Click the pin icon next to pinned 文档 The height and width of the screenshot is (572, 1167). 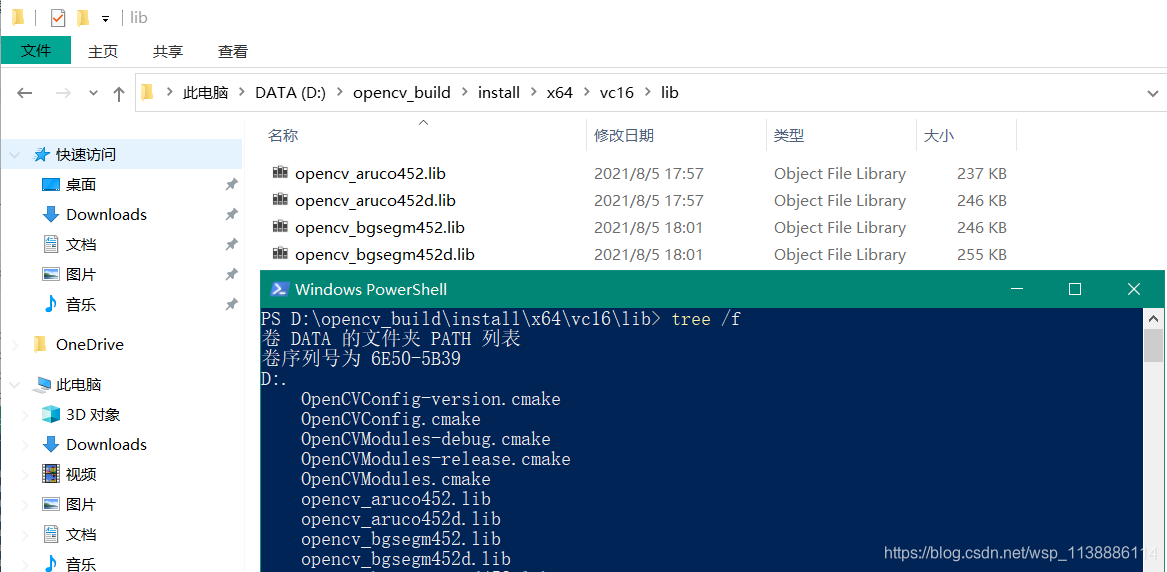[231, 244]
